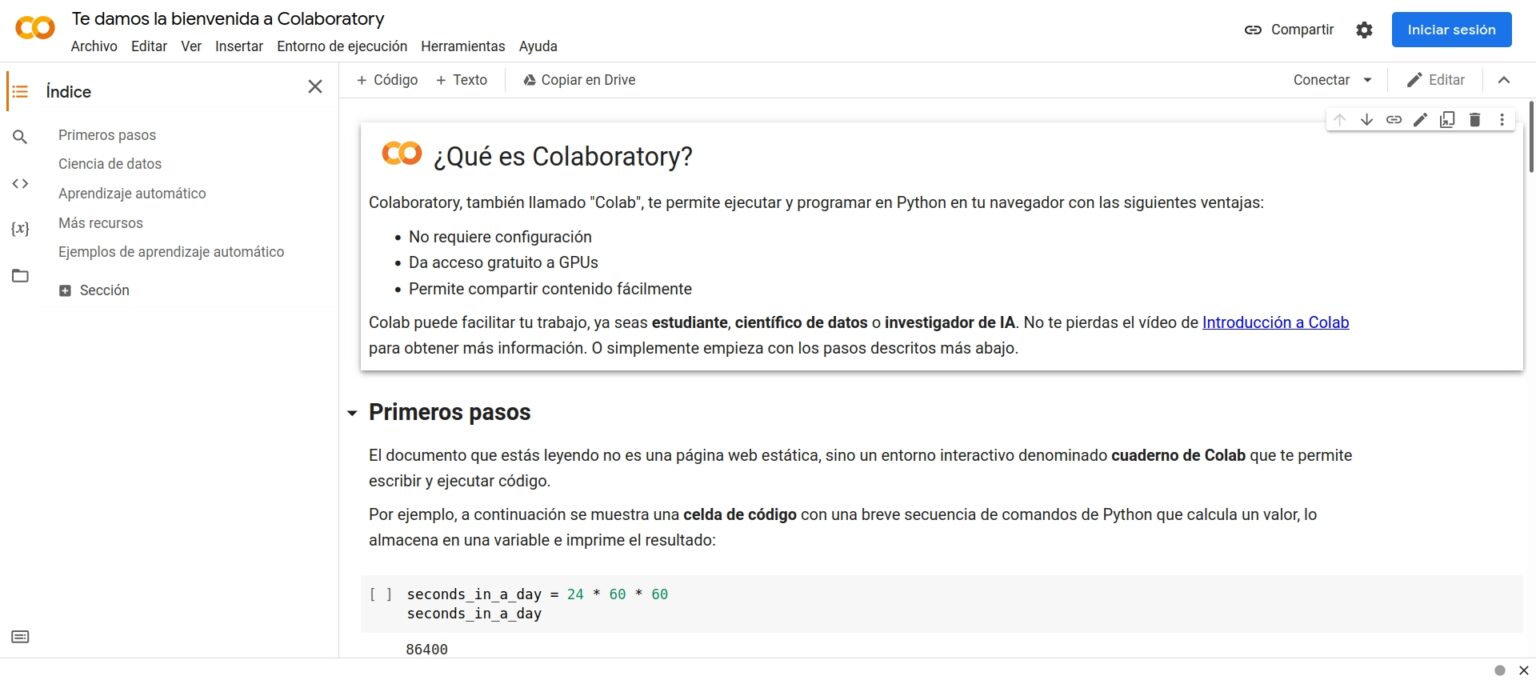Open the code snippets panel

[x=20, y=183]
